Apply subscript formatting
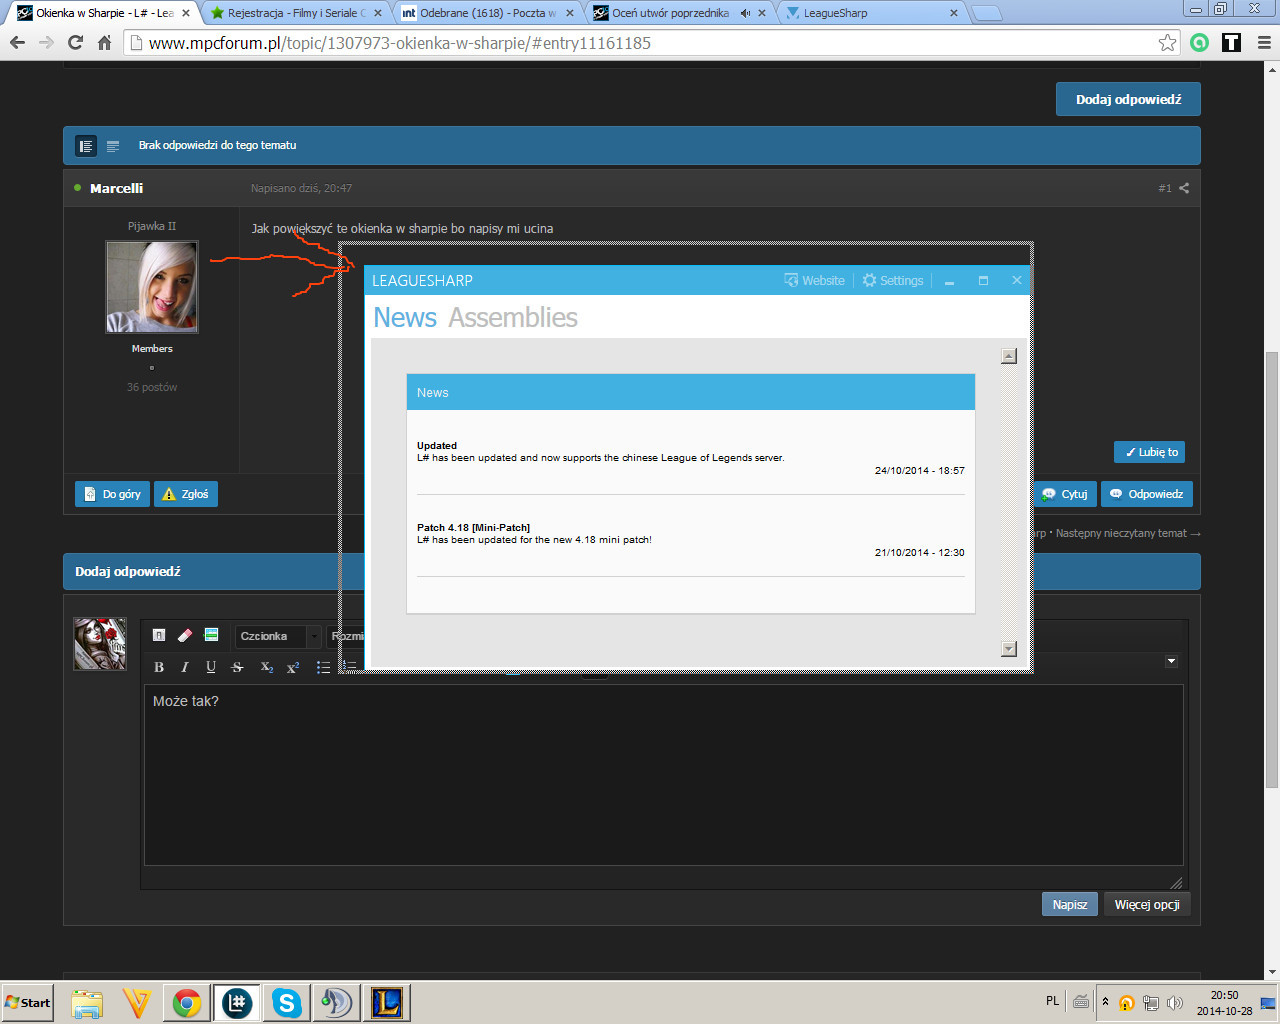This screenshot has width=1280, height=1024. pos(267,667)
